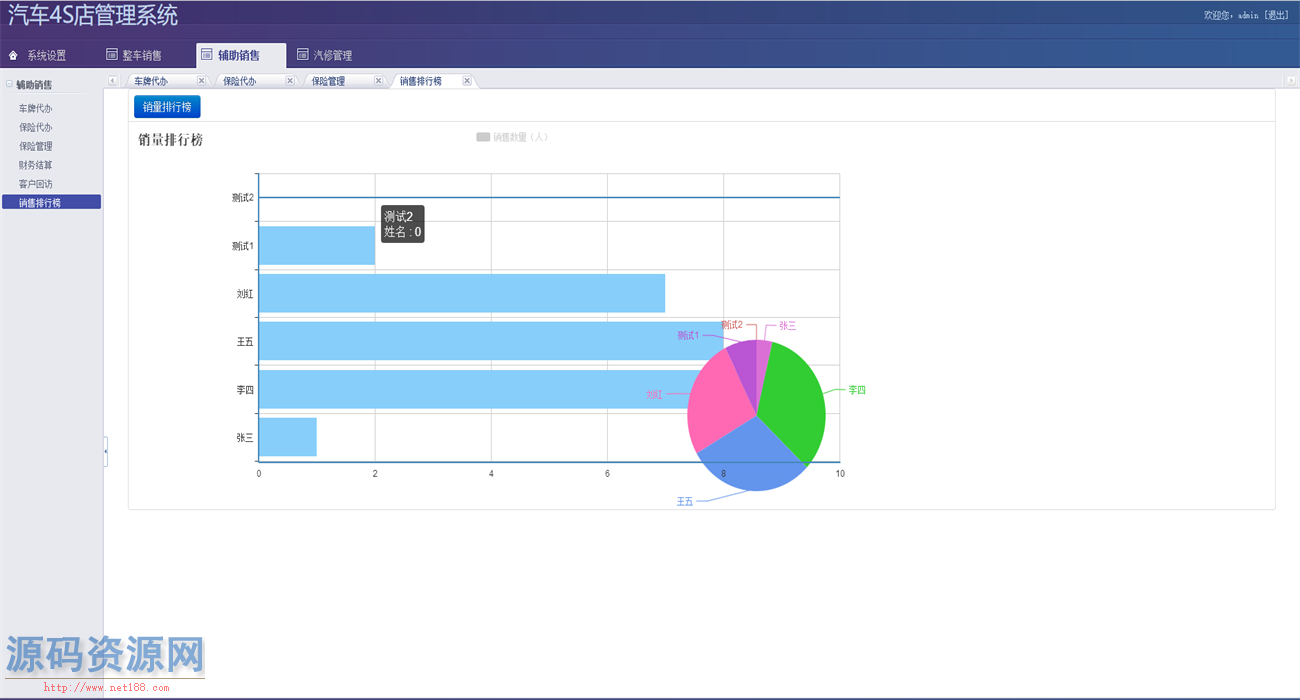Close the 车牌代办 tab
The image size is (1300, 700).
[x=201, y=81]
